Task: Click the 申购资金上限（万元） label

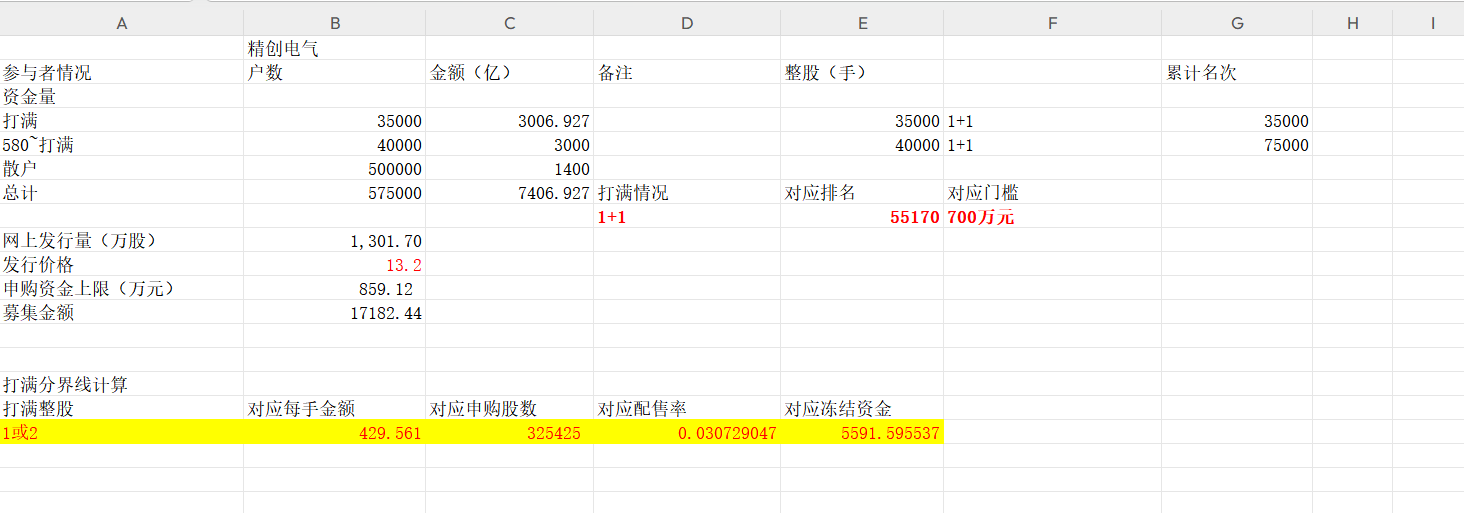Action: [x=121, y=288]
